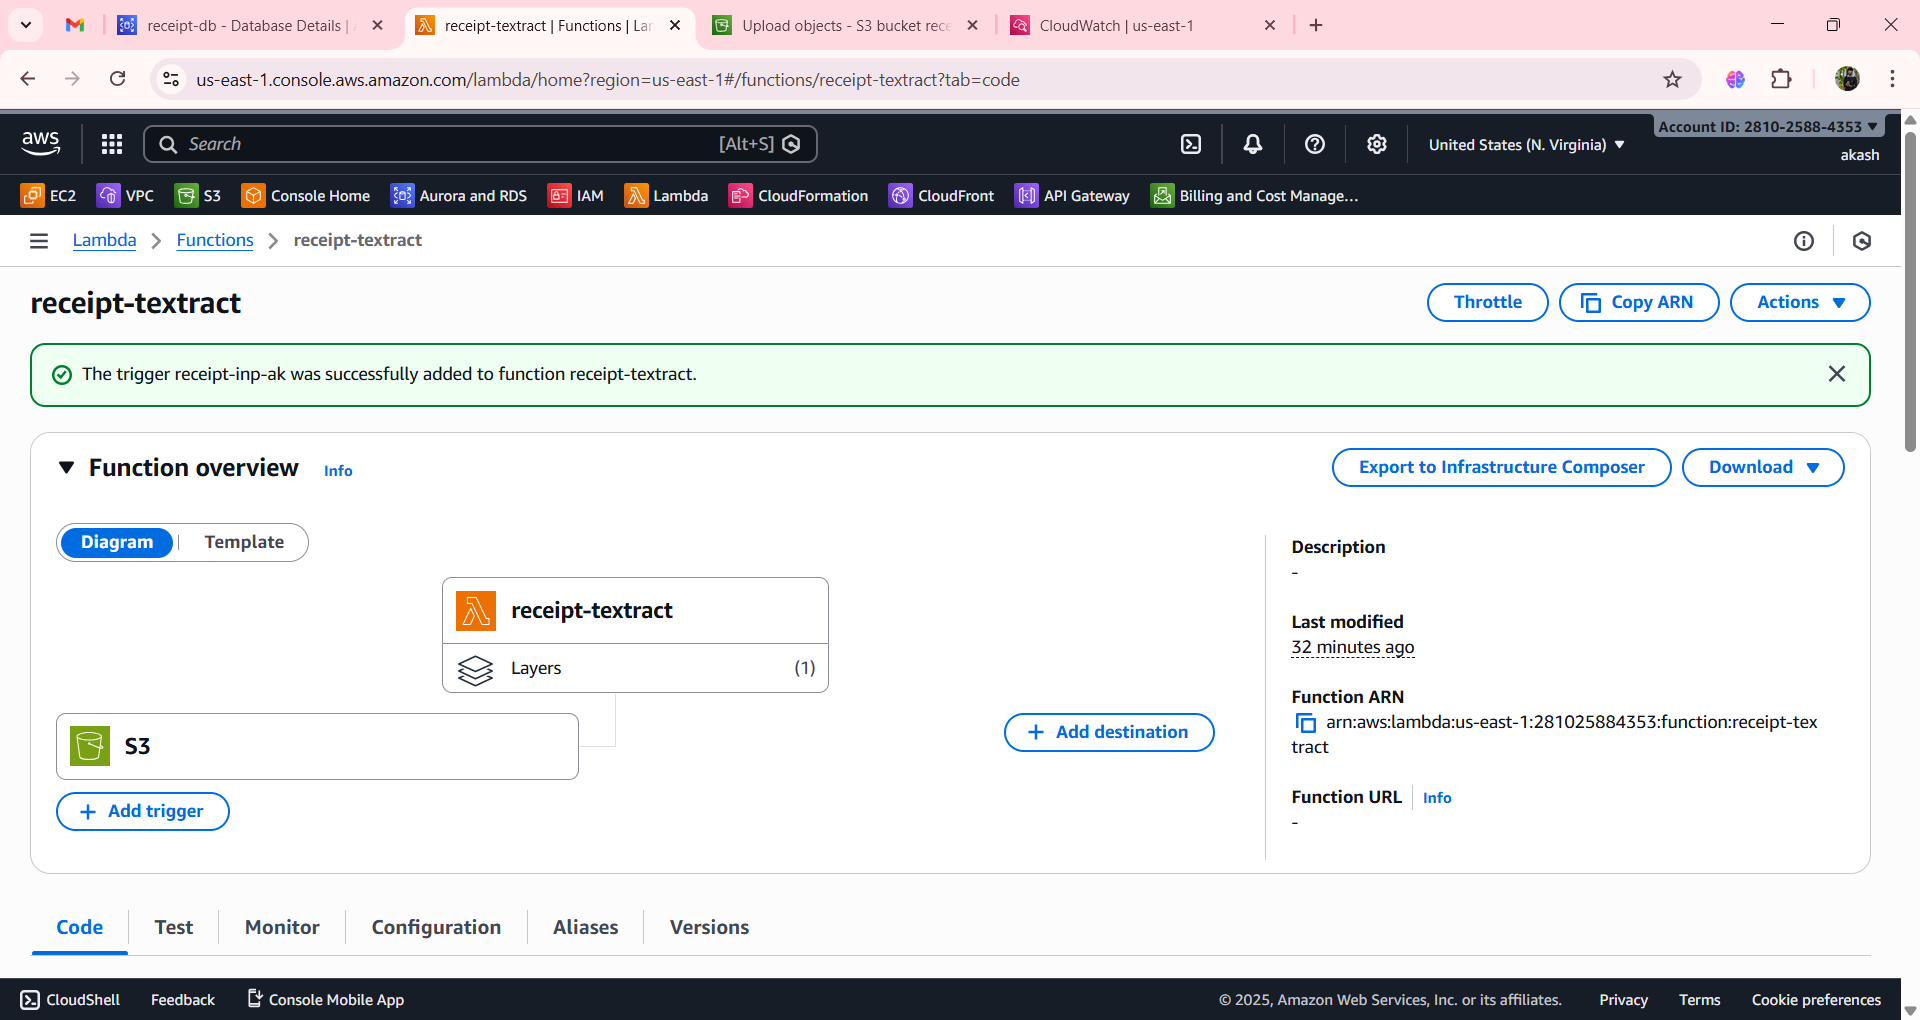Copy the function ARN using the copy icon

coord(1305,724)
